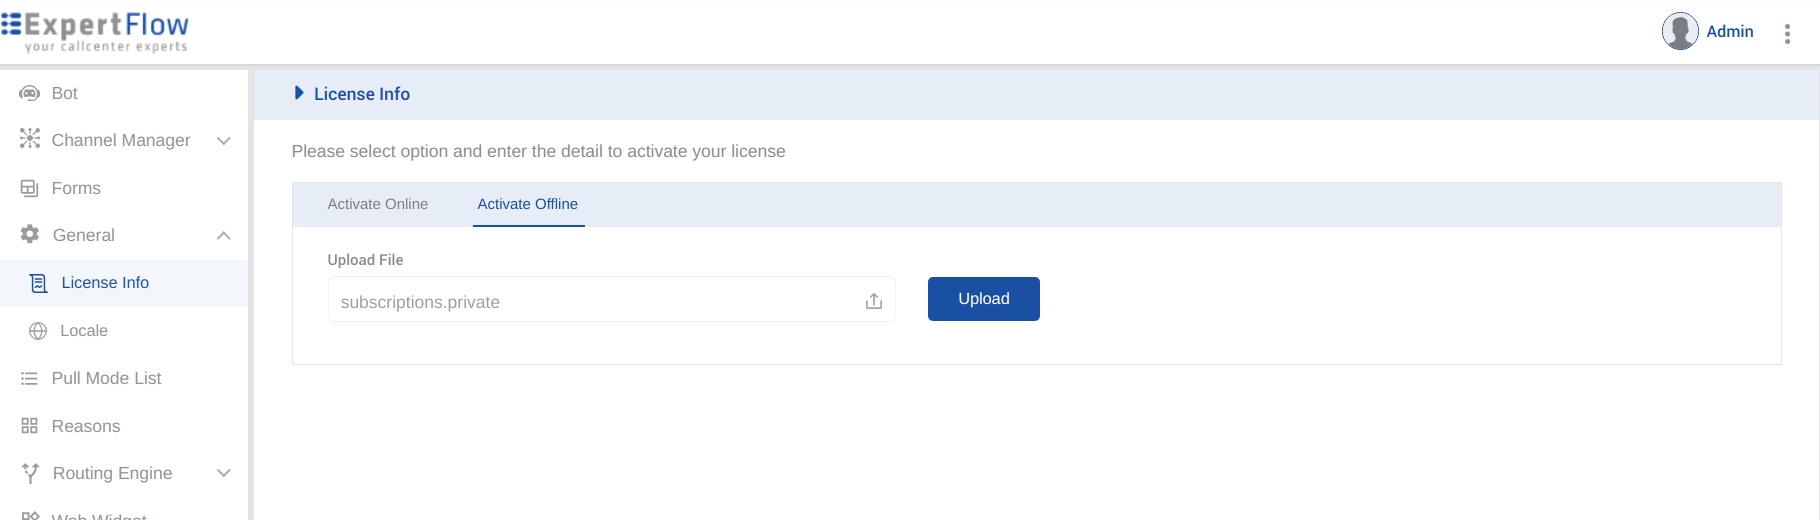Click the Forms sidebar icon

(x=30, y=188)
